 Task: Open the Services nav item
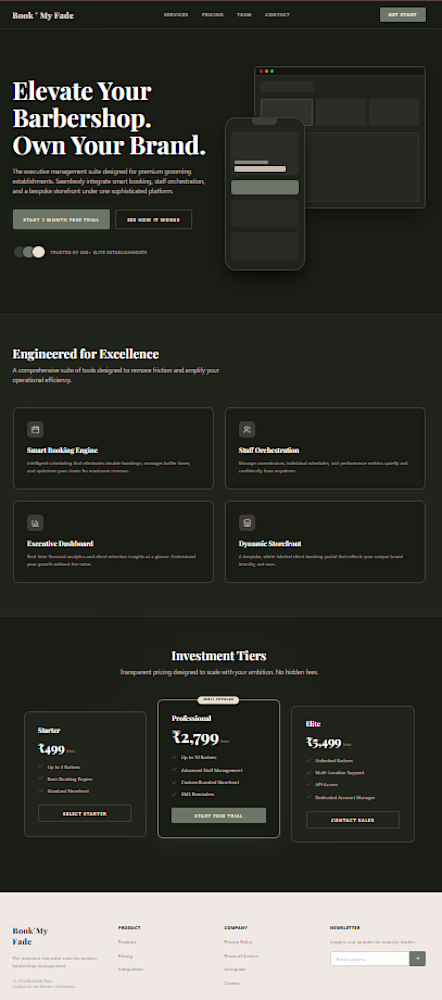[x=176, y=15]
